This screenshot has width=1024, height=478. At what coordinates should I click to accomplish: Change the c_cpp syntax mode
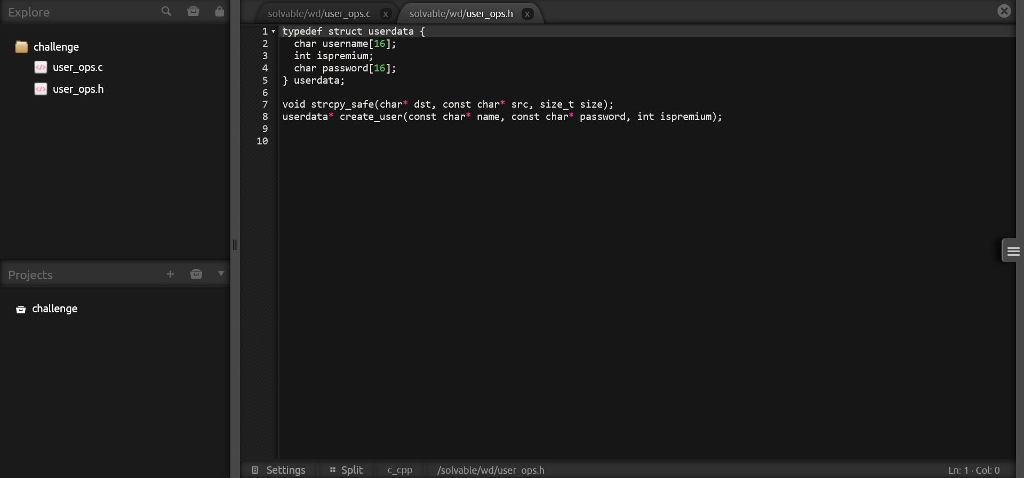click(400, 470)
